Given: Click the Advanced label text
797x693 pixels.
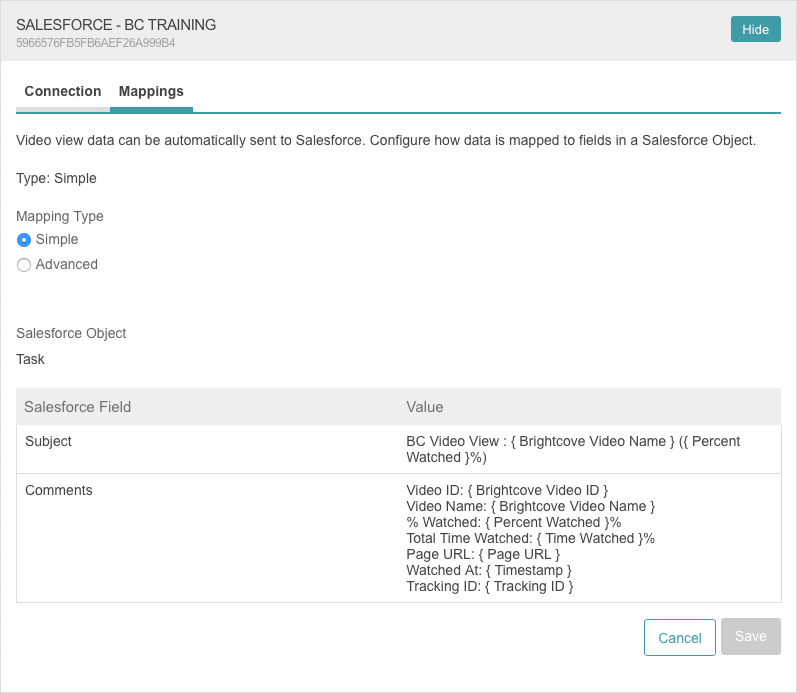Looking at the screenshot, I should tap(67, 264).
